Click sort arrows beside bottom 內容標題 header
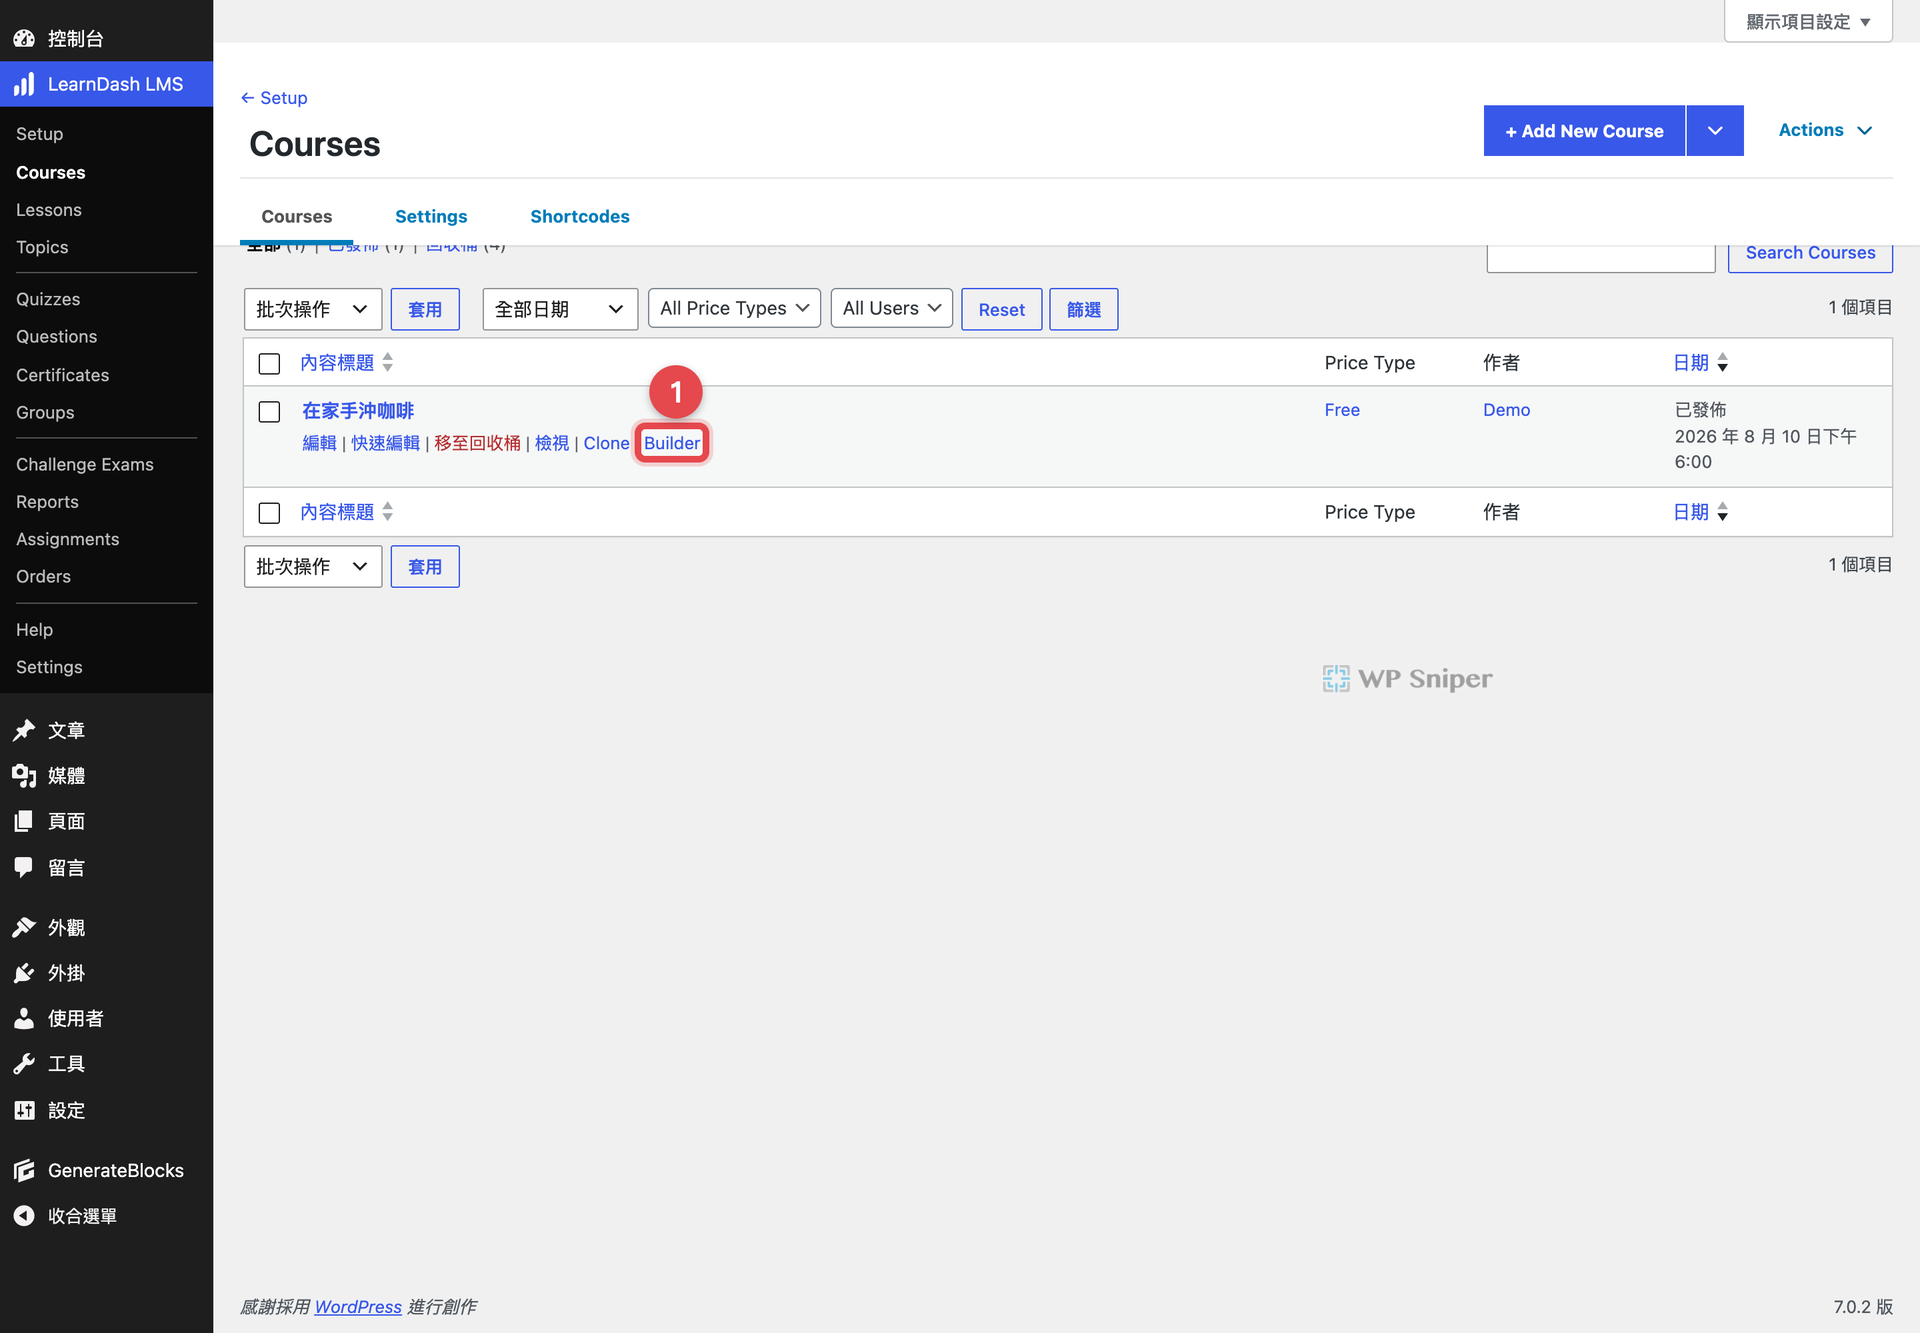Viewport: 1920px width, 1333px height. click(388, 512)
